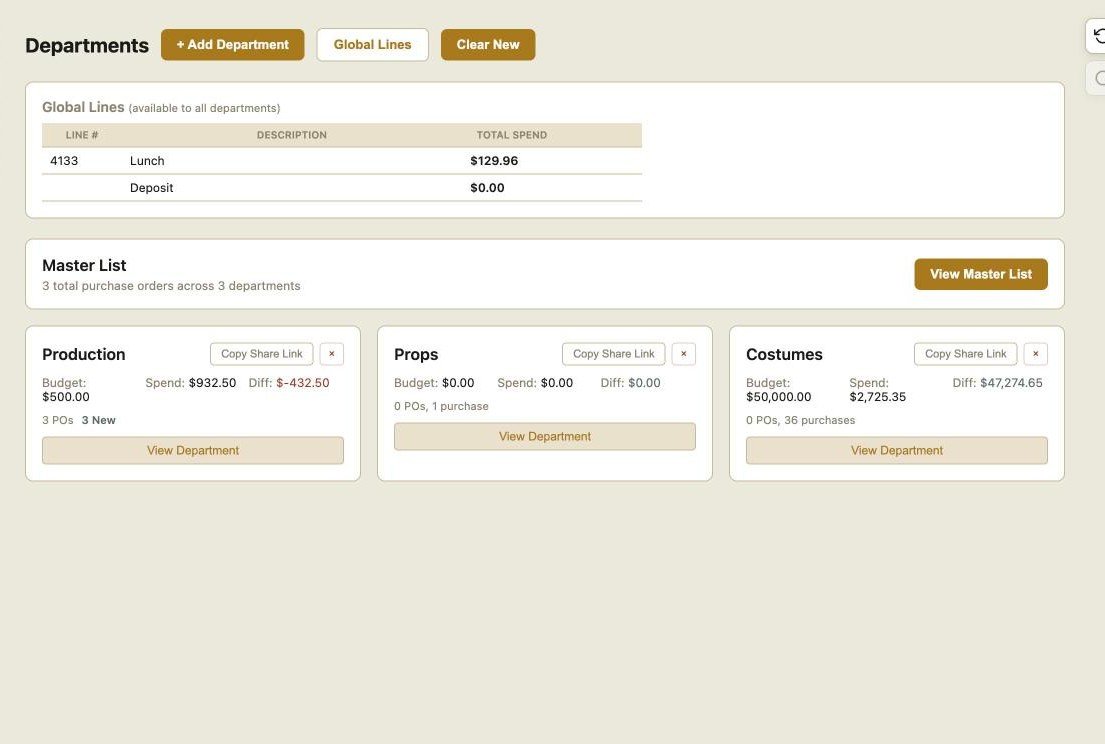This screenshot has height=744, width=1105.
Task: Click the Production card title
Action: [84, 354]
